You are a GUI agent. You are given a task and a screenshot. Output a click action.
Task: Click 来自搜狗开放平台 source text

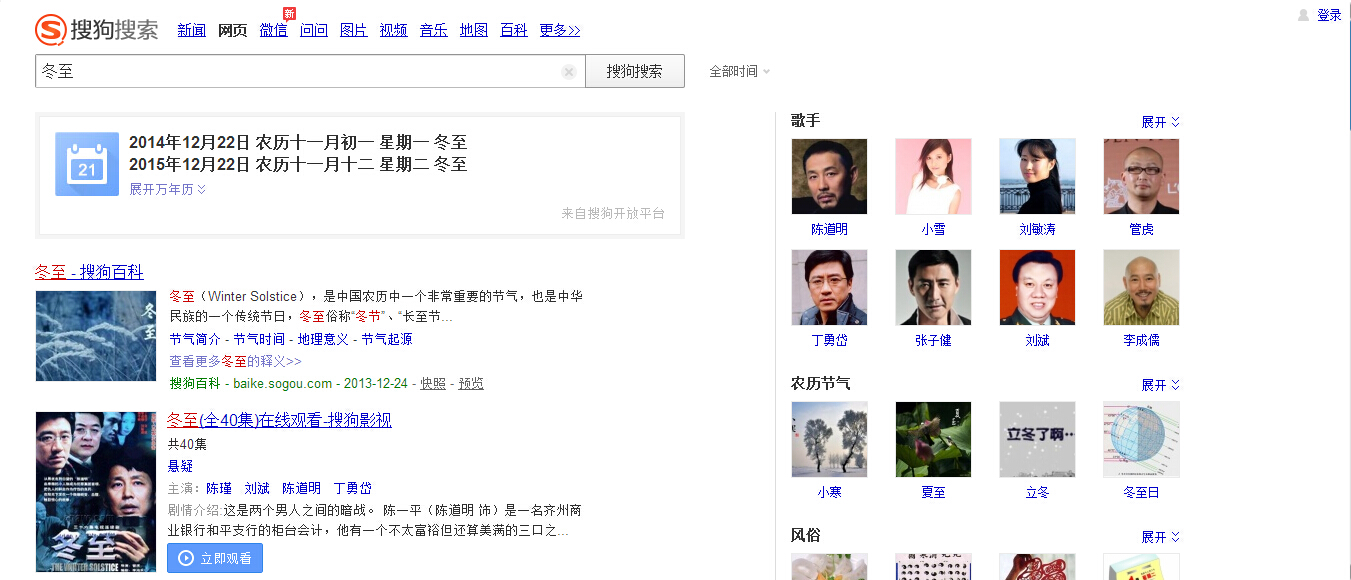pyautogui.click(x=613, y=213)
